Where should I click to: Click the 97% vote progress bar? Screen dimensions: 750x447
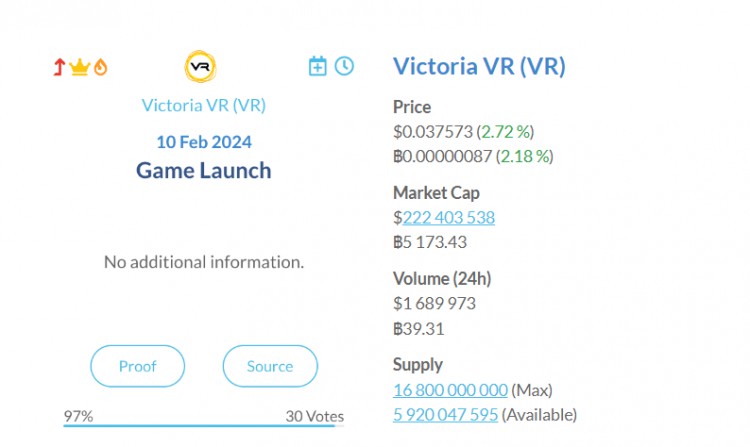204,425
